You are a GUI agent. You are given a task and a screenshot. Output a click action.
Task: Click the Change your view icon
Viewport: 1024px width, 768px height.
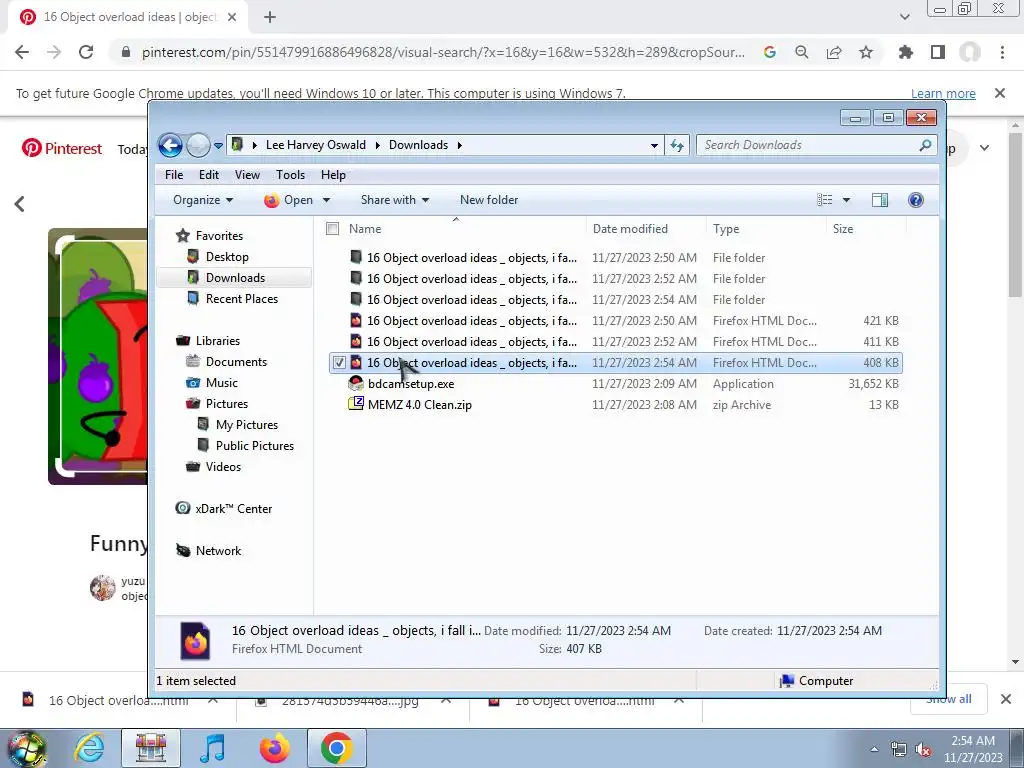(825, 200)
